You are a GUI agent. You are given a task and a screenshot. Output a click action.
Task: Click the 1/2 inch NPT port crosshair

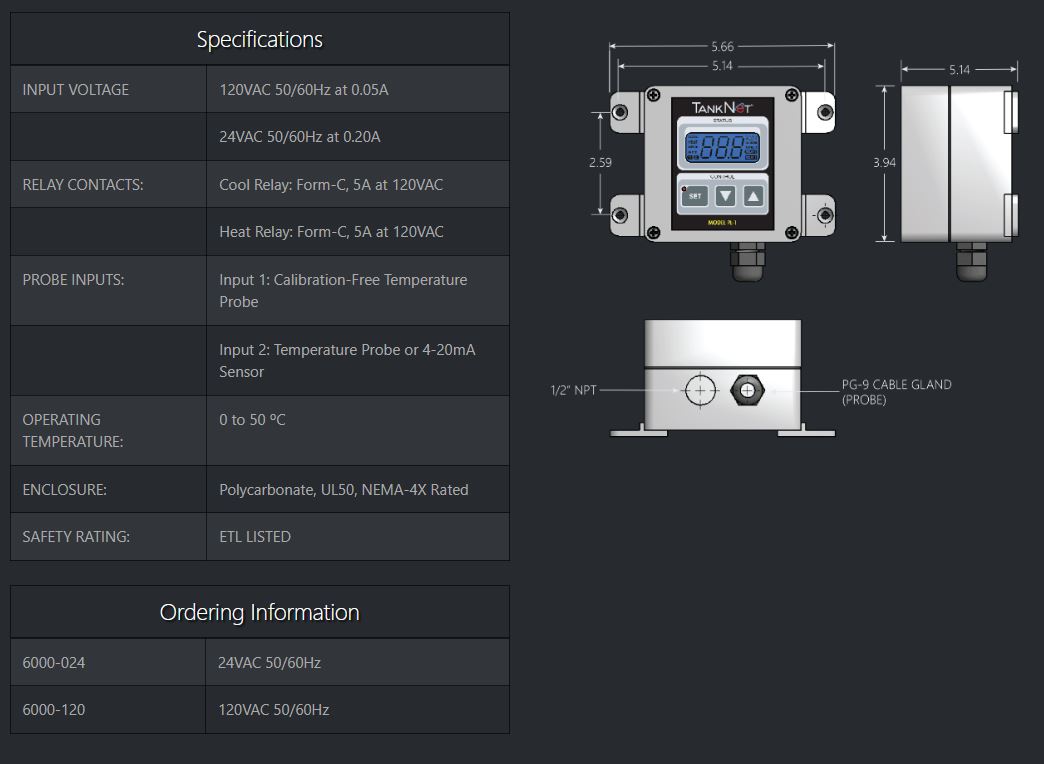700,390
